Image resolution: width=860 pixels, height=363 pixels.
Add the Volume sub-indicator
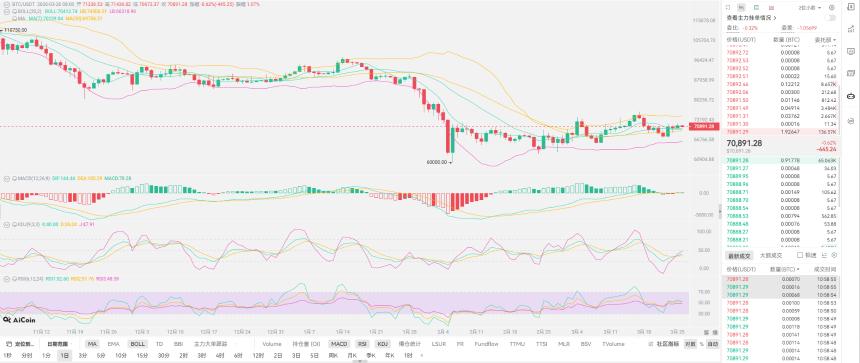[x=271, y=344]
